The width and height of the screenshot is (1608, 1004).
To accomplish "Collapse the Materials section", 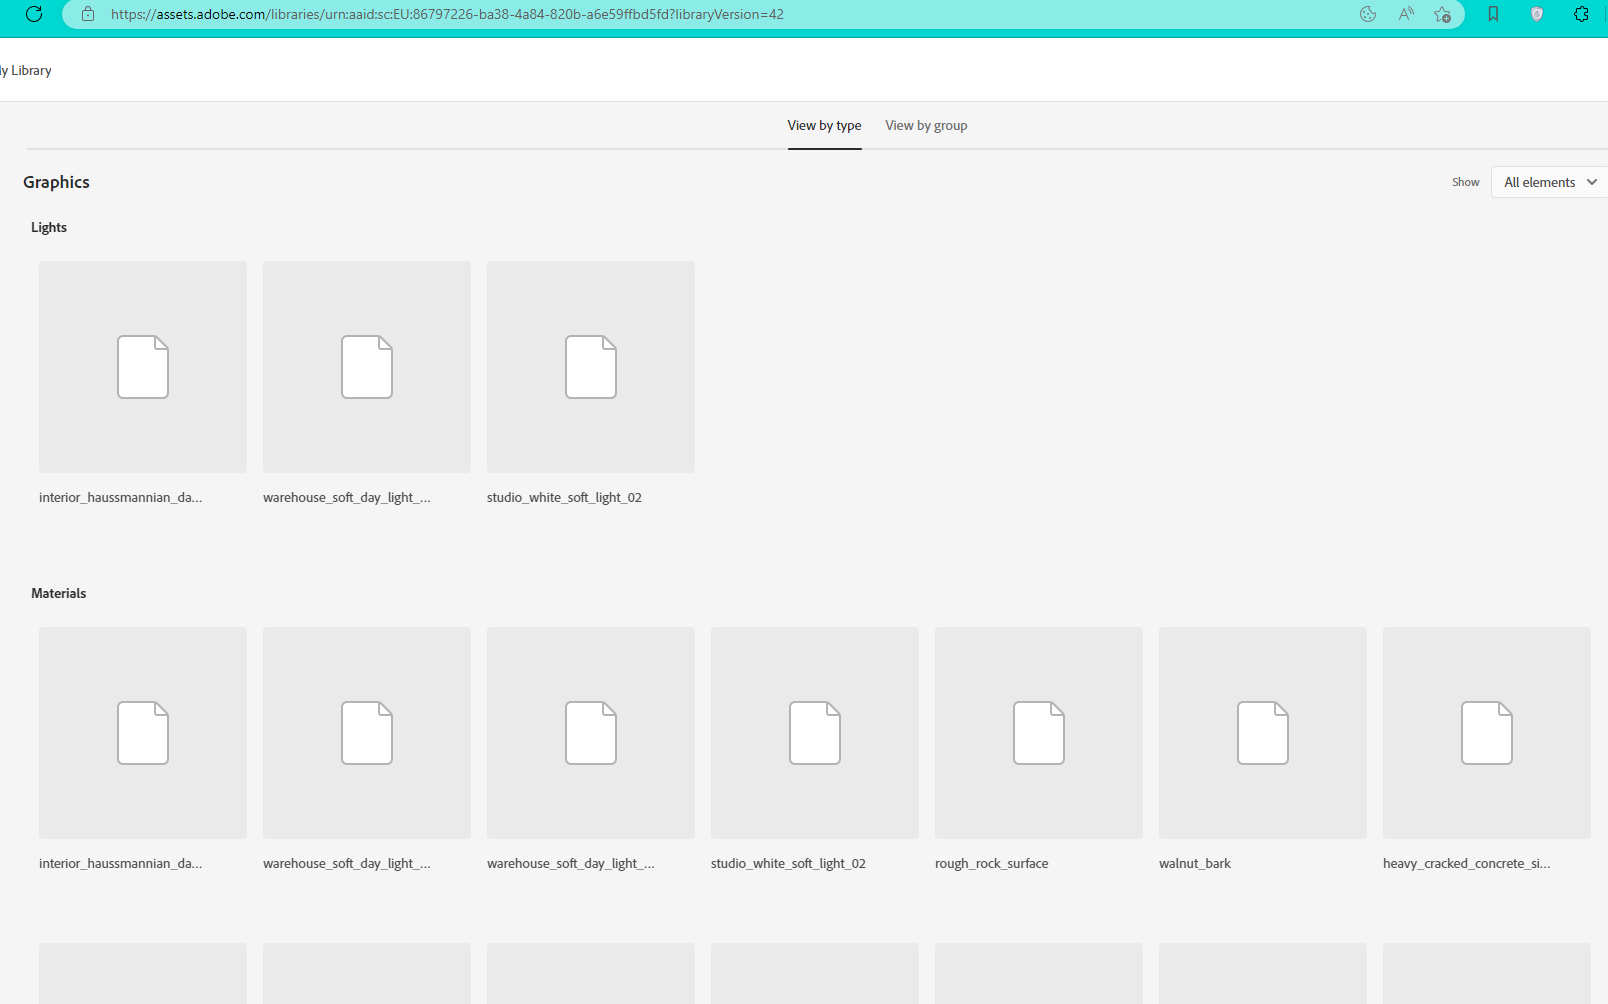I will pyautogui.click(x=57, y=593).
